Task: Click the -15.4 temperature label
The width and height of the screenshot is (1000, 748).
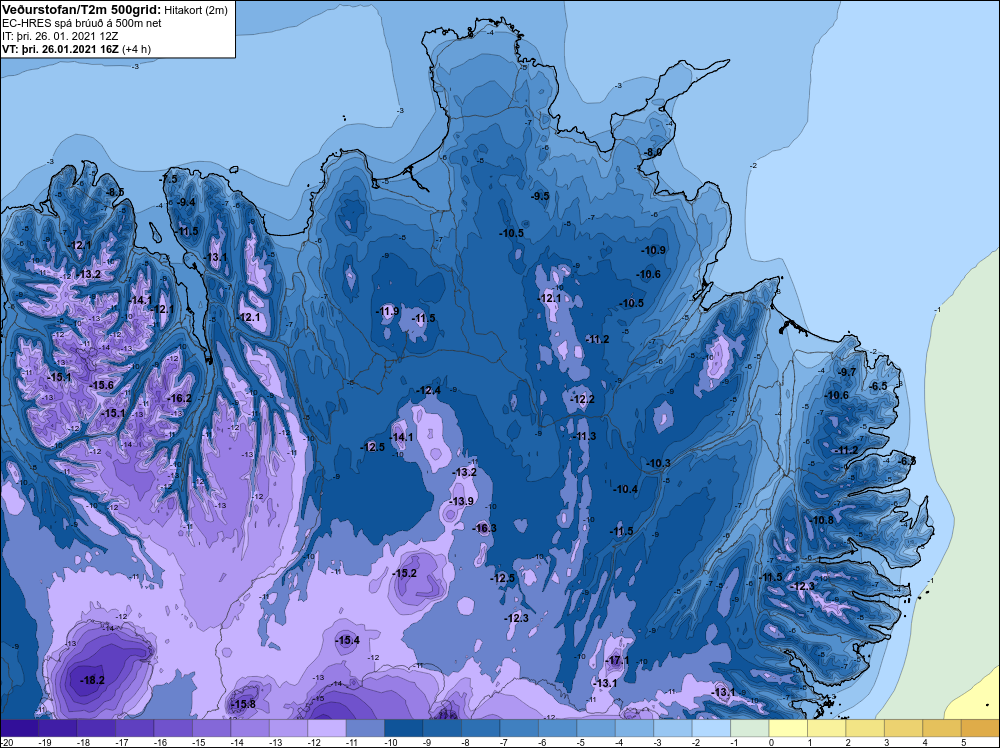Action: (348, 640)
